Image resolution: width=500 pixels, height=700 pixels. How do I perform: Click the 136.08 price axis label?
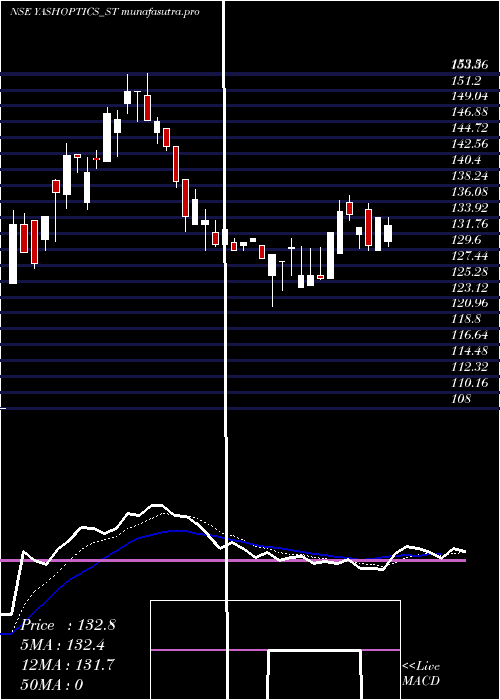[469, 192]
